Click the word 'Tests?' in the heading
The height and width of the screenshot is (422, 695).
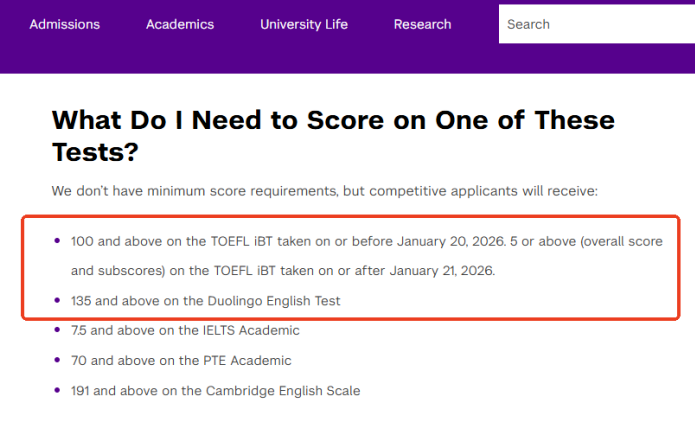(x=94, y=152)
